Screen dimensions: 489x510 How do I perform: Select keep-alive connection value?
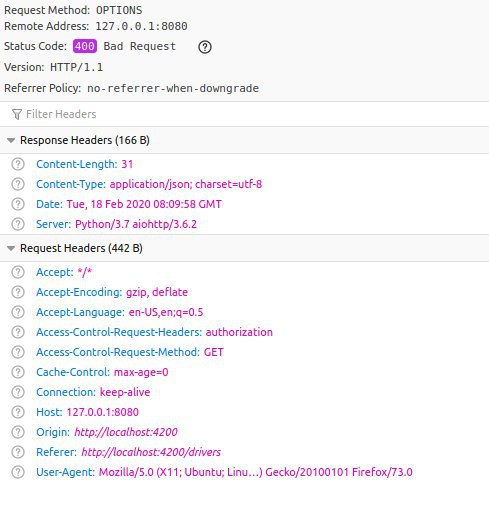click(x=125, y=392)
